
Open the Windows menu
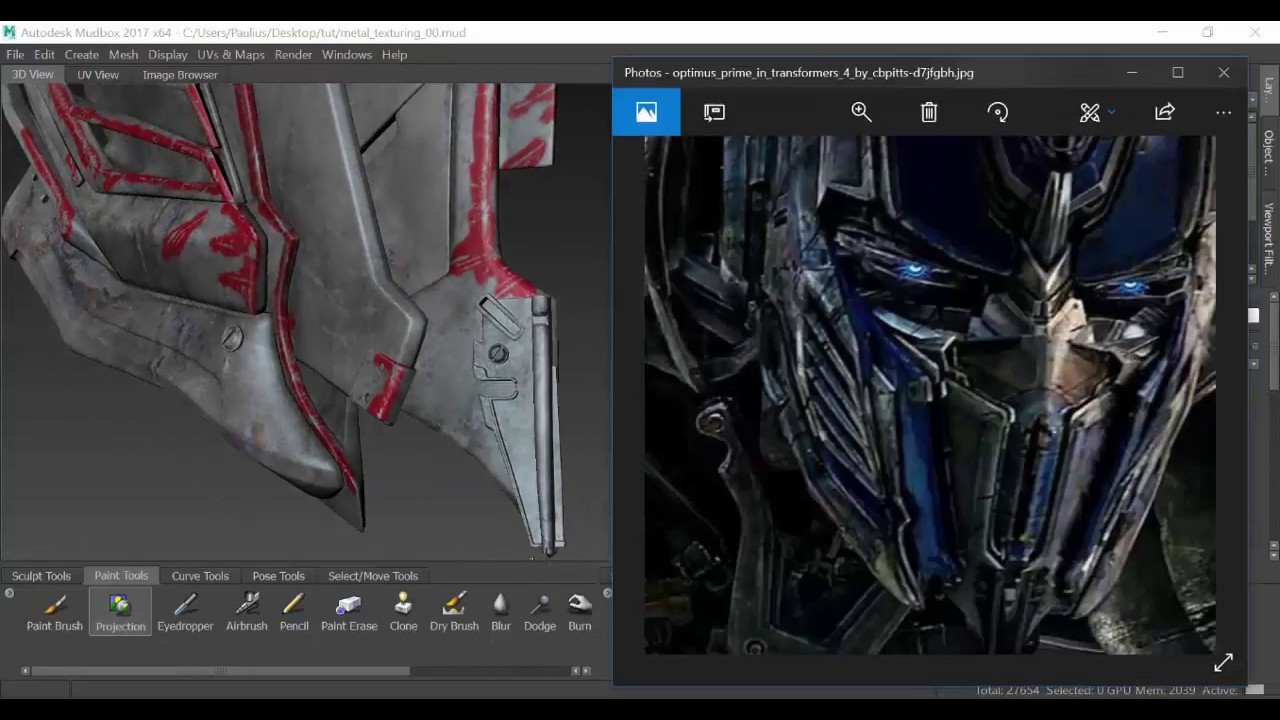pyautogui.click(x=347, y=54)
